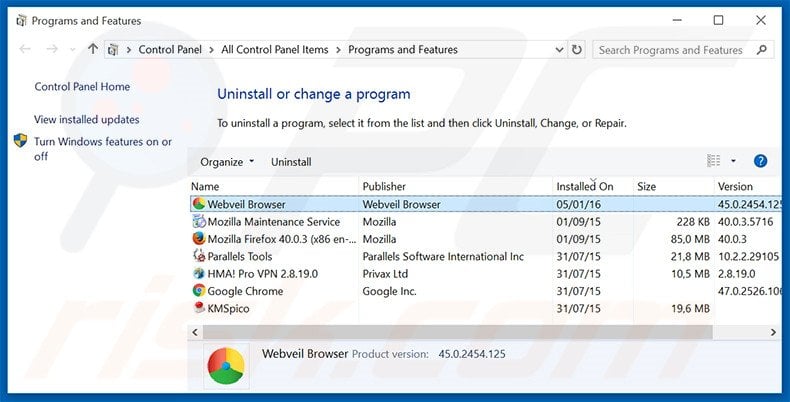Select the Google Chrome entry
Image resolution: width=790 pixels, height=402 pixels.
[245, 291]
